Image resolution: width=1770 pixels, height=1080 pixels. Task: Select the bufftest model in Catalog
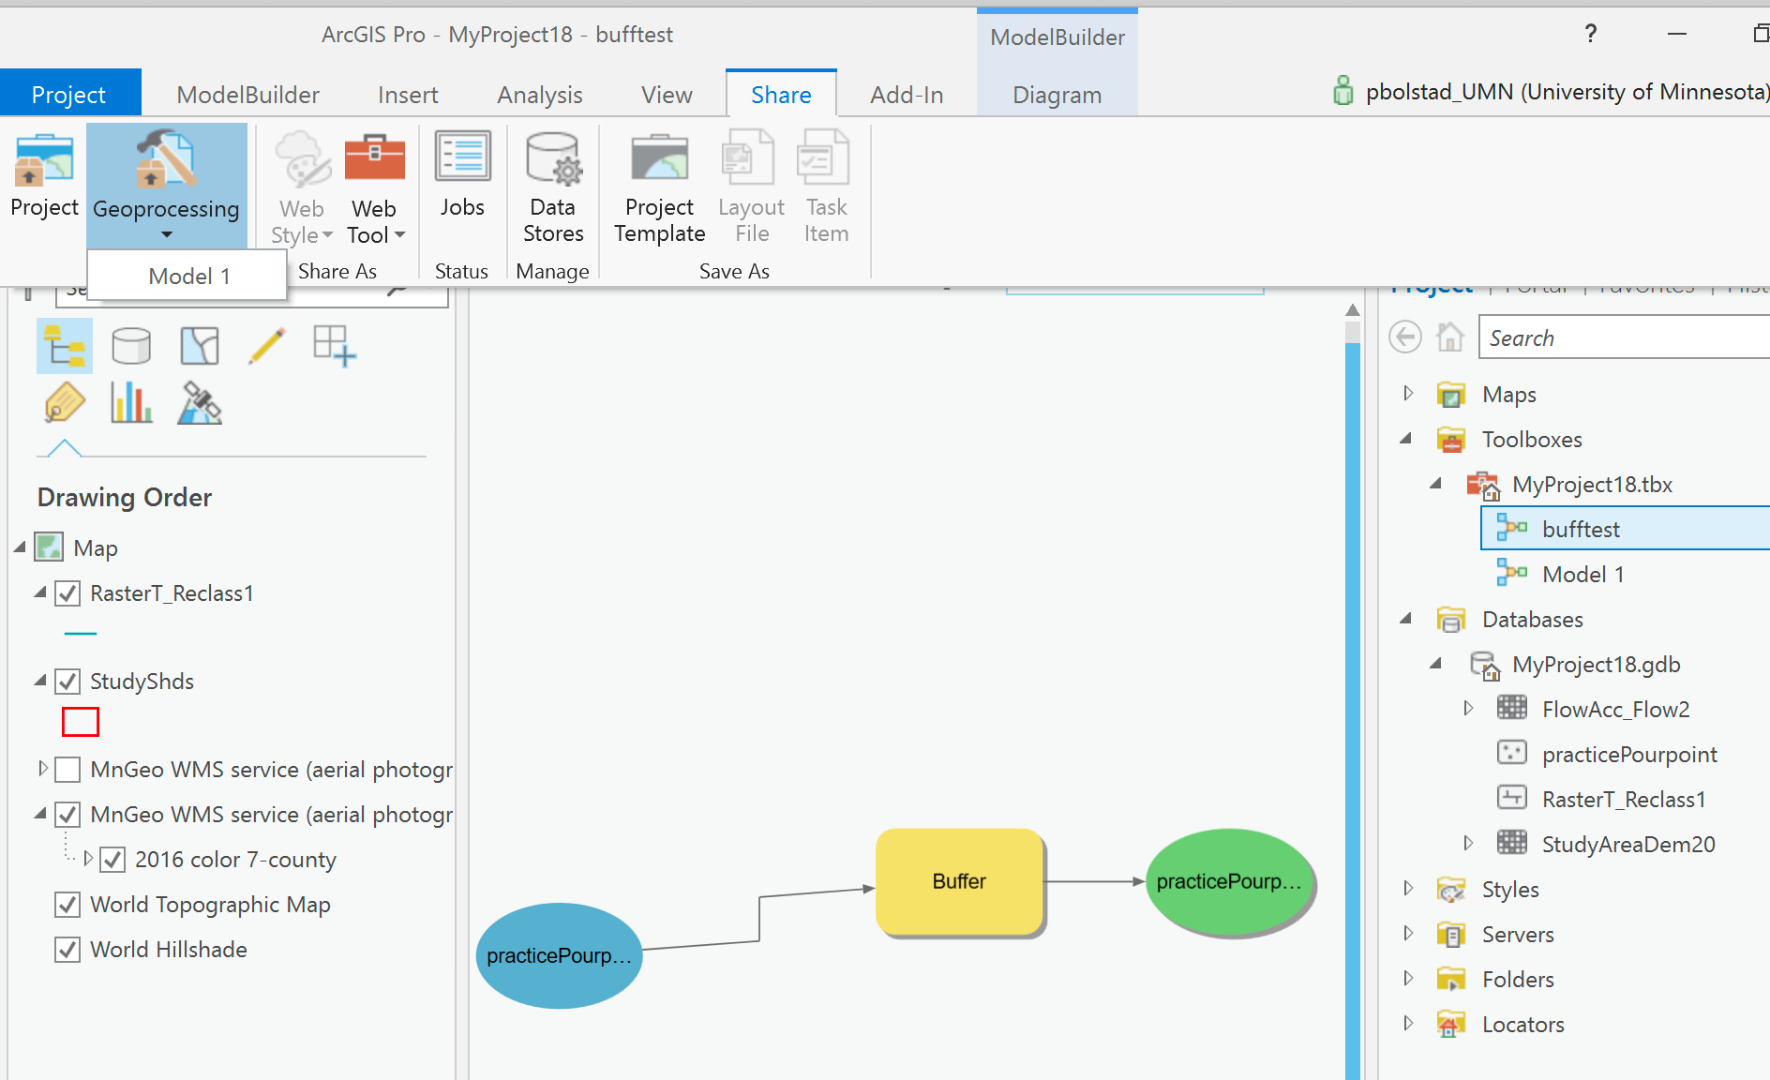pos(1625,529)
